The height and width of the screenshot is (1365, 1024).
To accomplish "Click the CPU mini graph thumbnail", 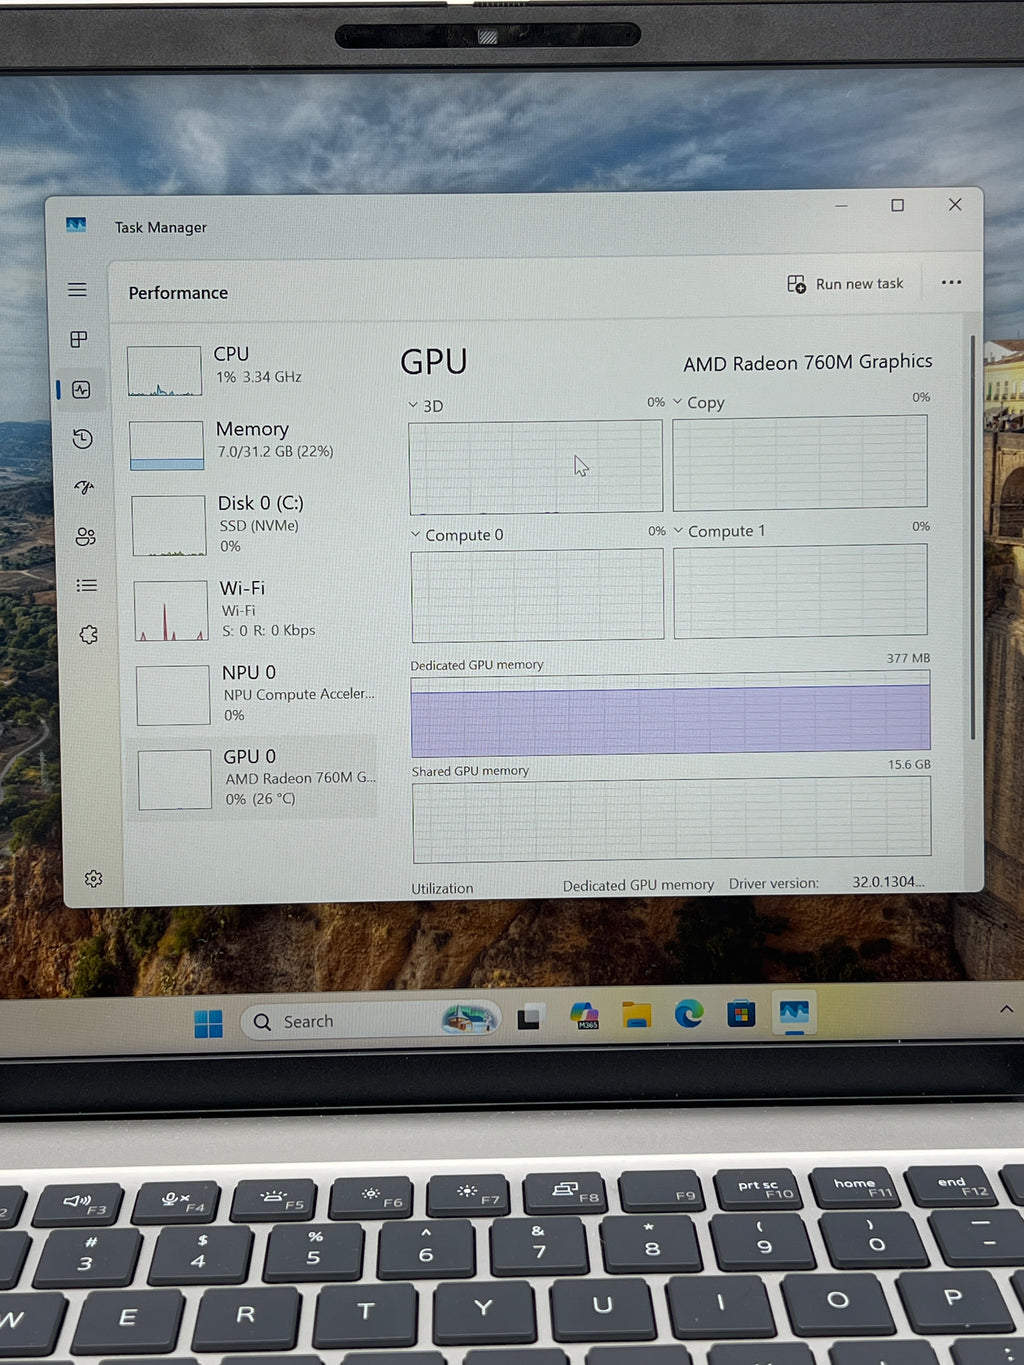I will click(x=164, y=371).
